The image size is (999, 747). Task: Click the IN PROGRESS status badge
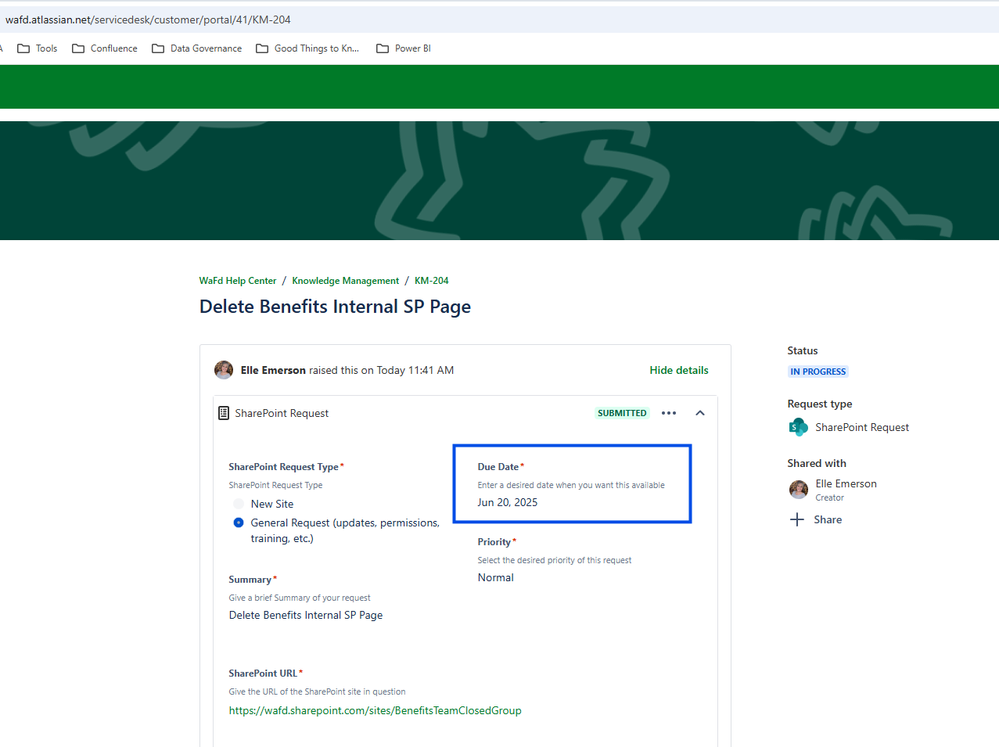(x=818, y=372)
